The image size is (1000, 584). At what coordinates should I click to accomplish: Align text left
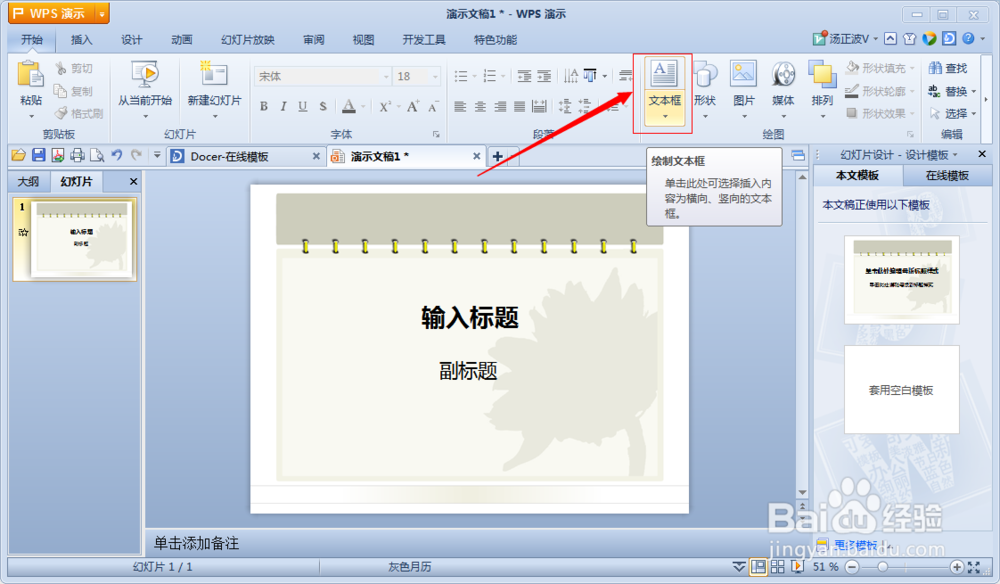(460, 106)
